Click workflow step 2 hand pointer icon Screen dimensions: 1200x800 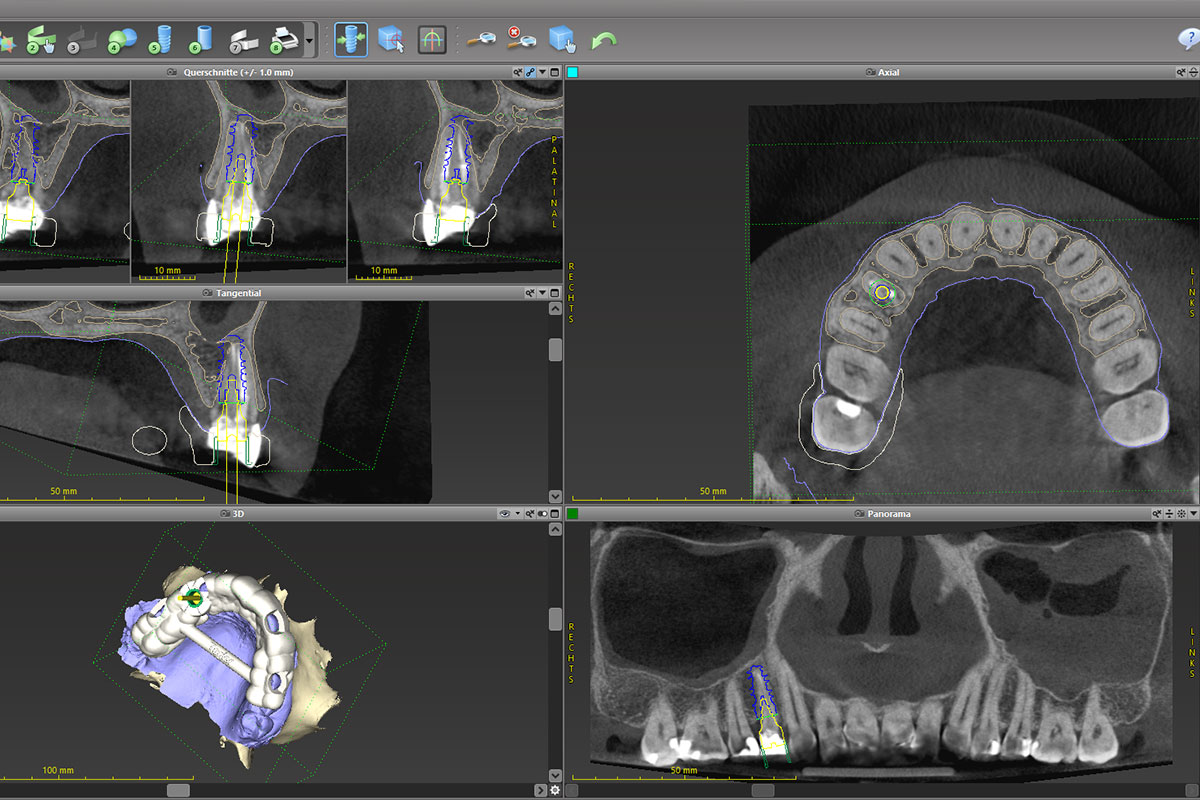pos(41,40)
